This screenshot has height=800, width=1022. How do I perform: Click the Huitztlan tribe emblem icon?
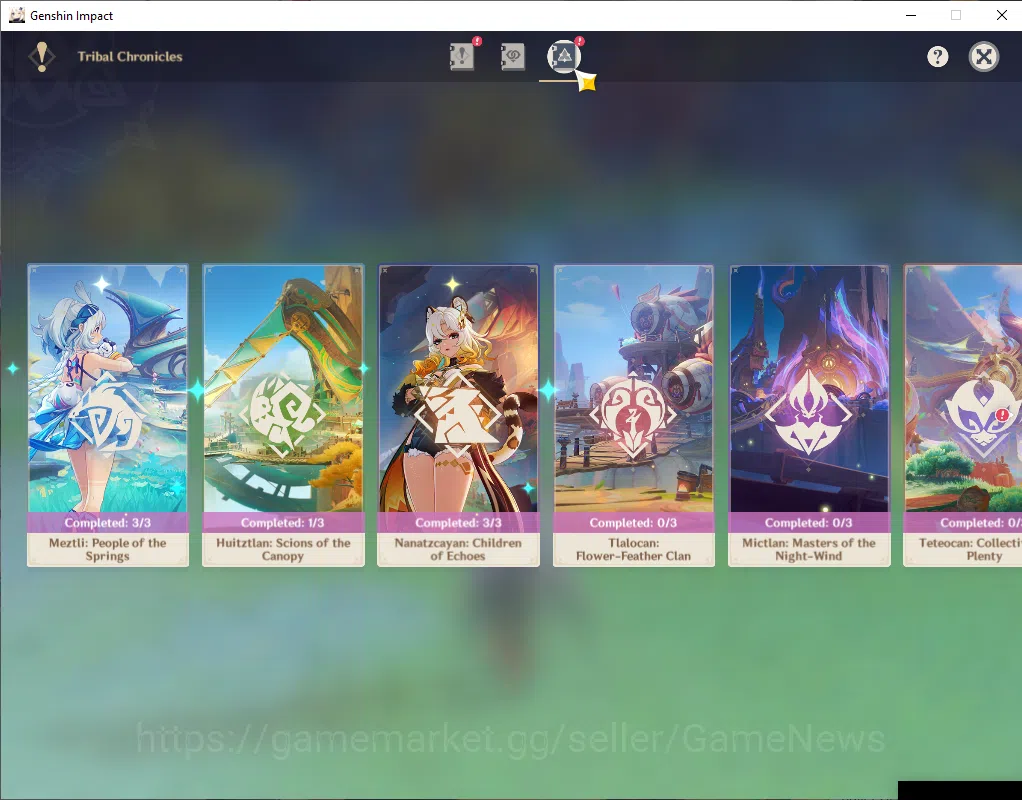coord(282,415)
